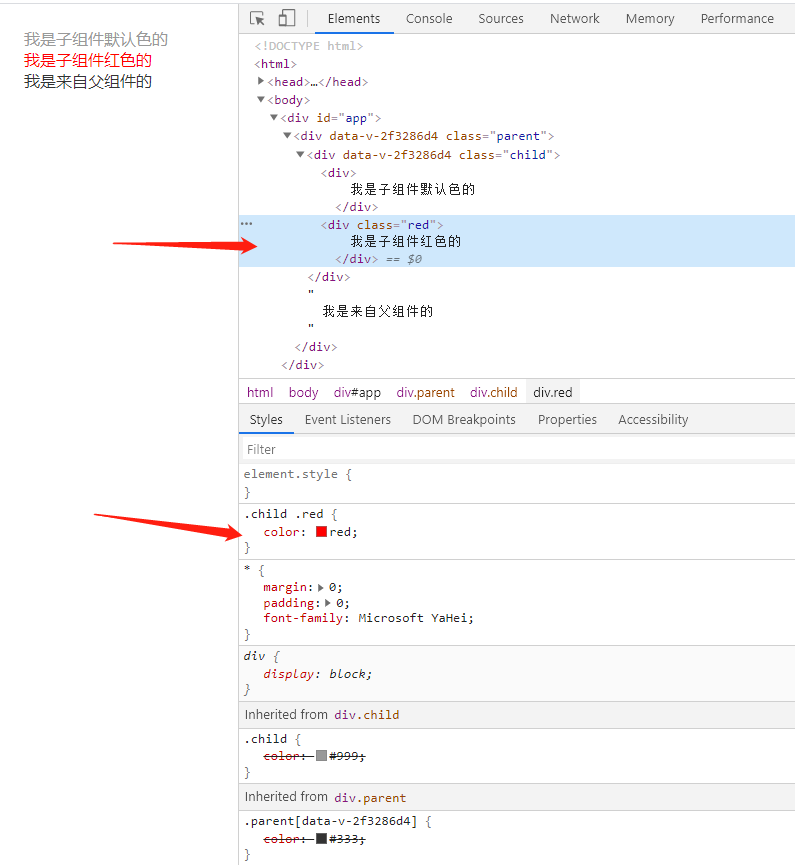Screen dimensions: 795x865
Task: Click the universal * selector
Action: [x=247, y=569]
